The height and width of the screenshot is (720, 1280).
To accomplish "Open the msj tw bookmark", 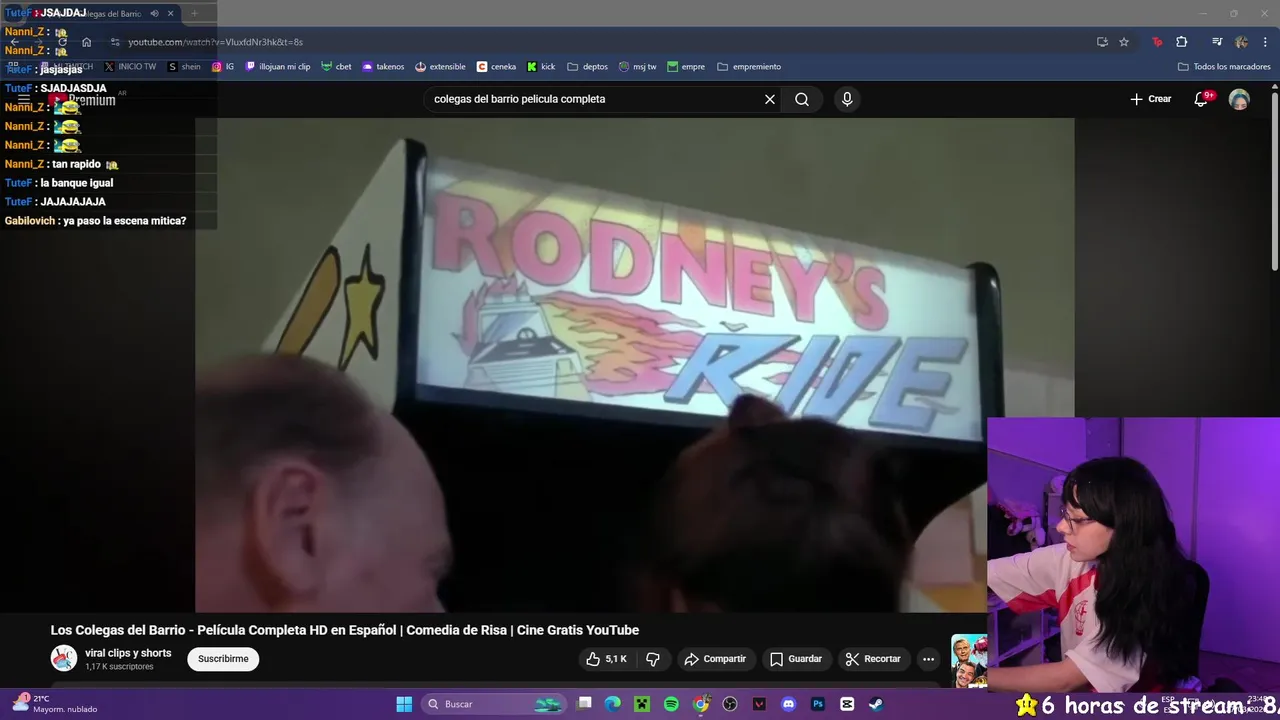I will tap(638, 67).
